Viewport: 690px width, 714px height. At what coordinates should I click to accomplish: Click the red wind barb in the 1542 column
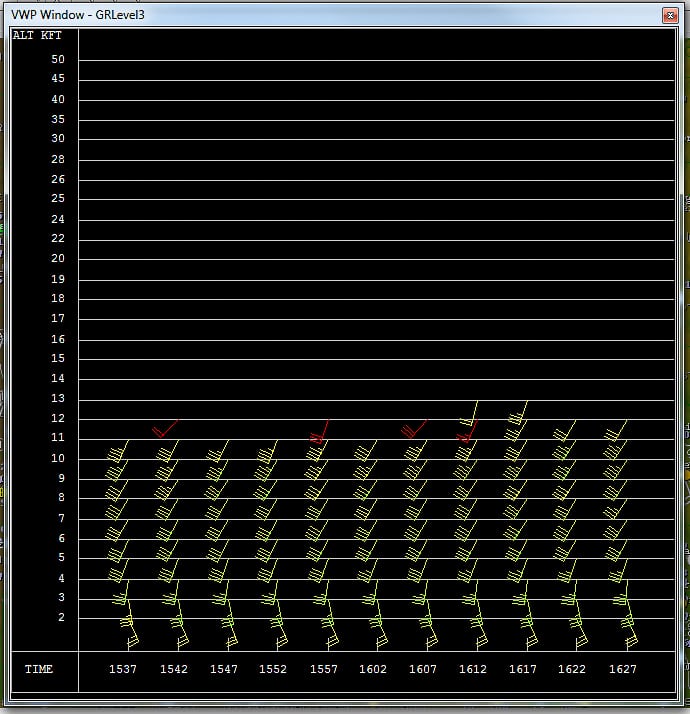pyautogui.click(x=166, y=428)
